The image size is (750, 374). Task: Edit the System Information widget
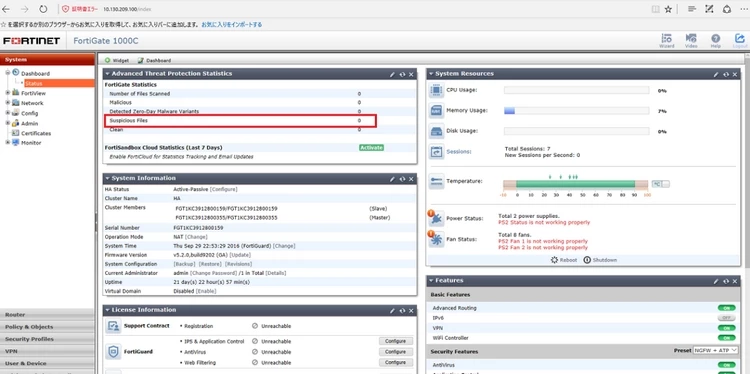(x=392, y=179)
